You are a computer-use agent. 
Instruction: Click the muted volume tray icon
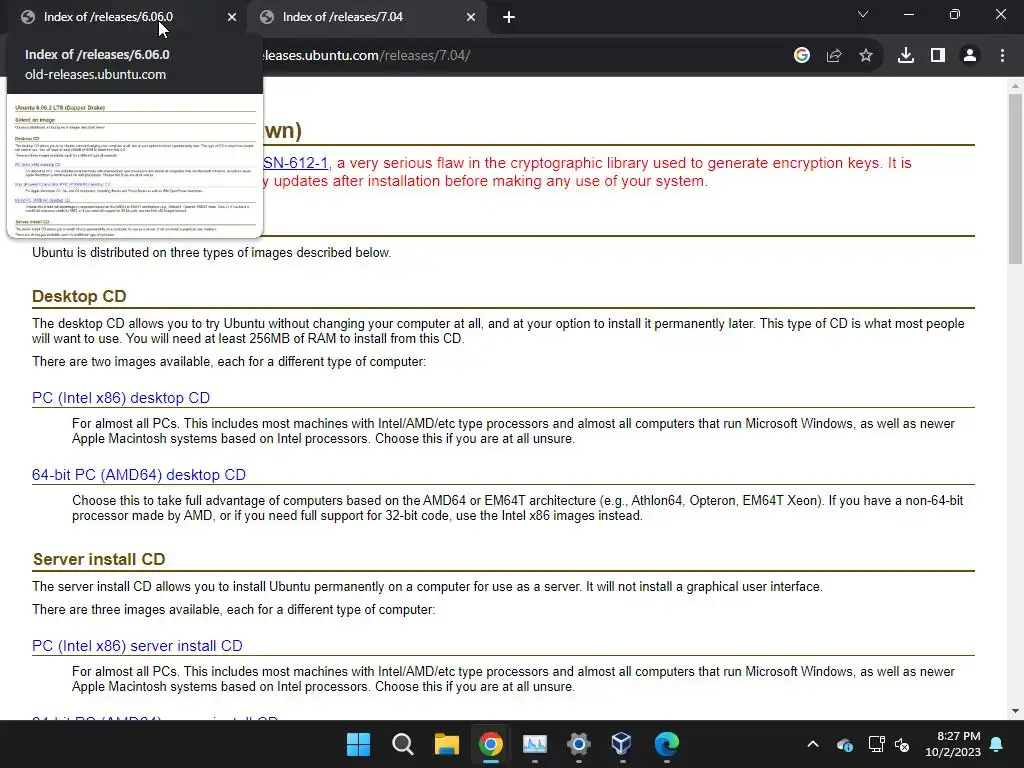902,744
